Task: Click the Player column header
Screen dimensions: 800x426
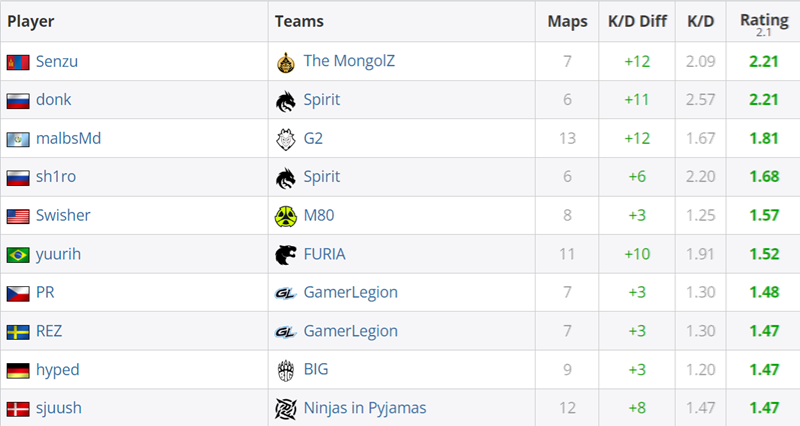Action: point(31,21)
